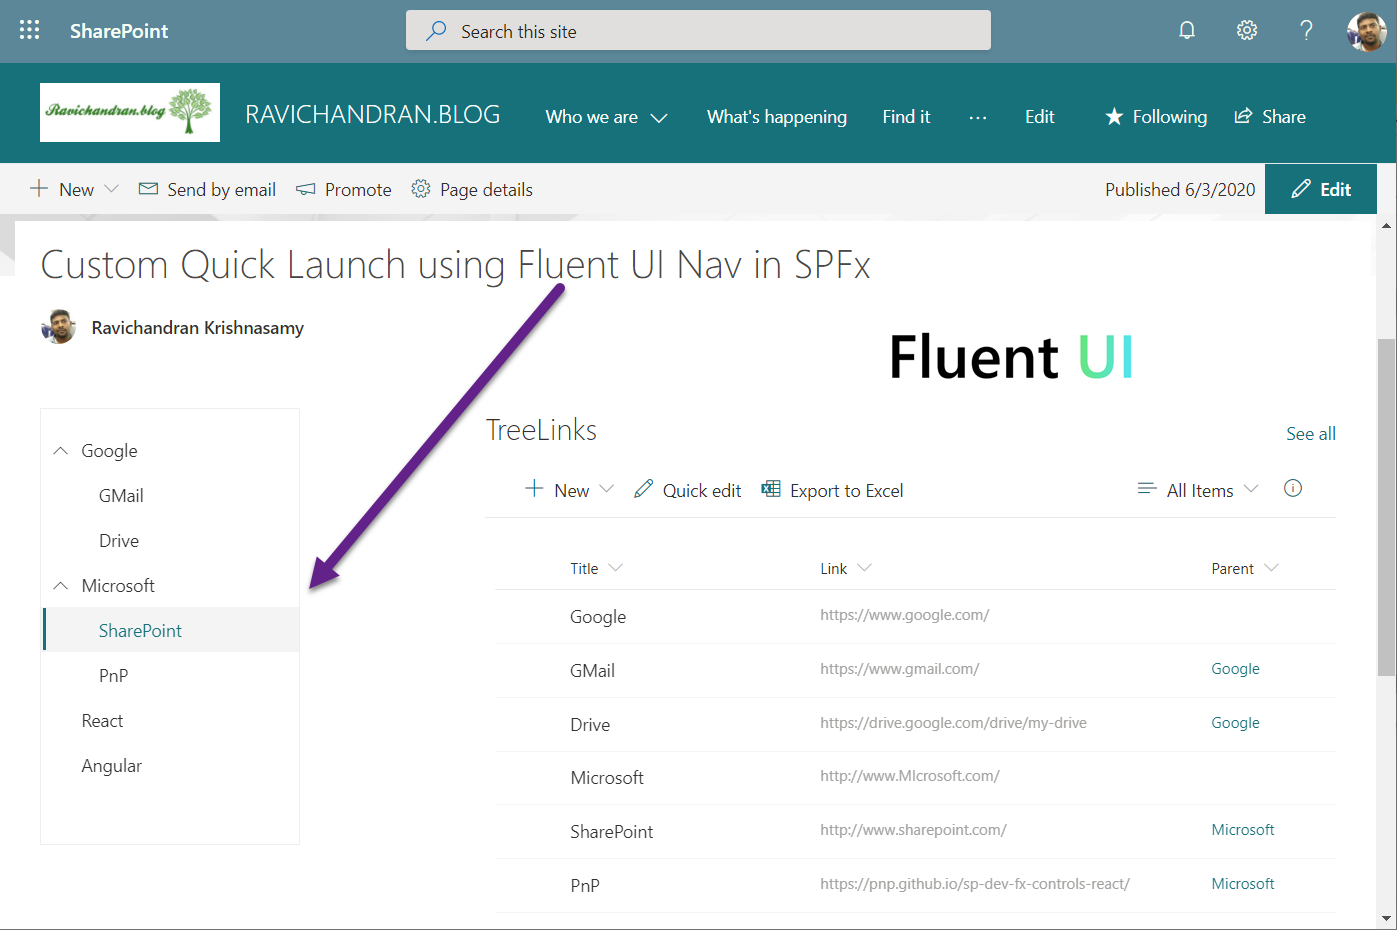This screenshot has height=930, width=1397.
Task: Click the teal Edit page button
Action: 1320,189
